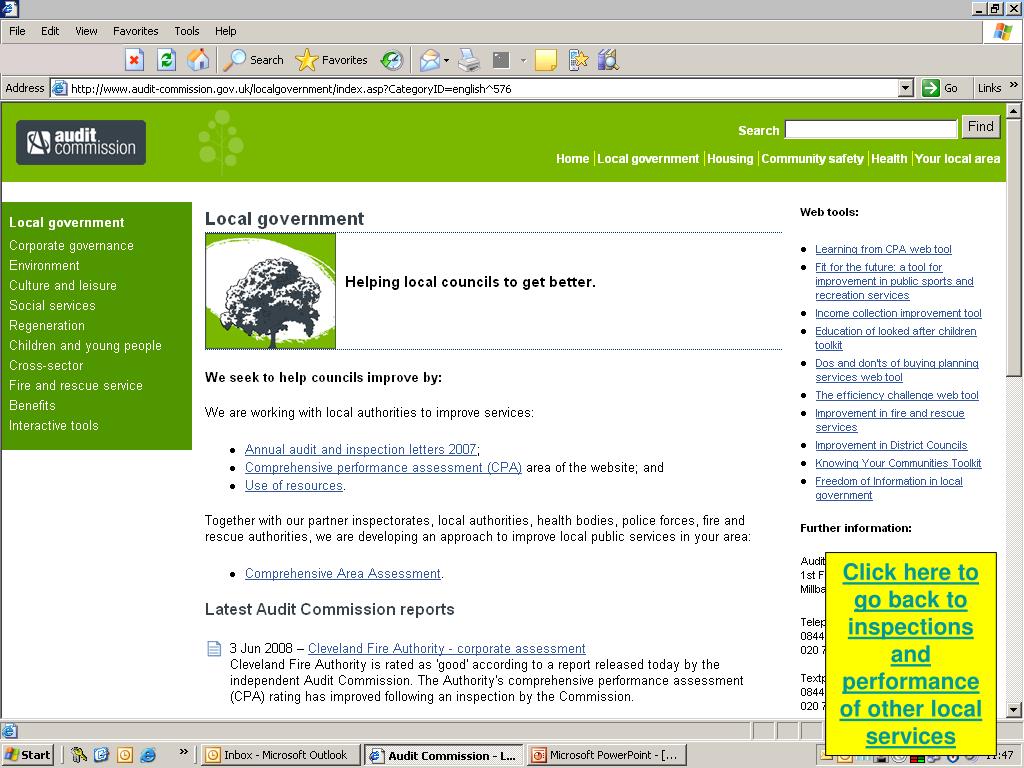The image size is (1024, 768).
Task: Select Interactive tools in the sidebar
Action: [x=54, y=425]
